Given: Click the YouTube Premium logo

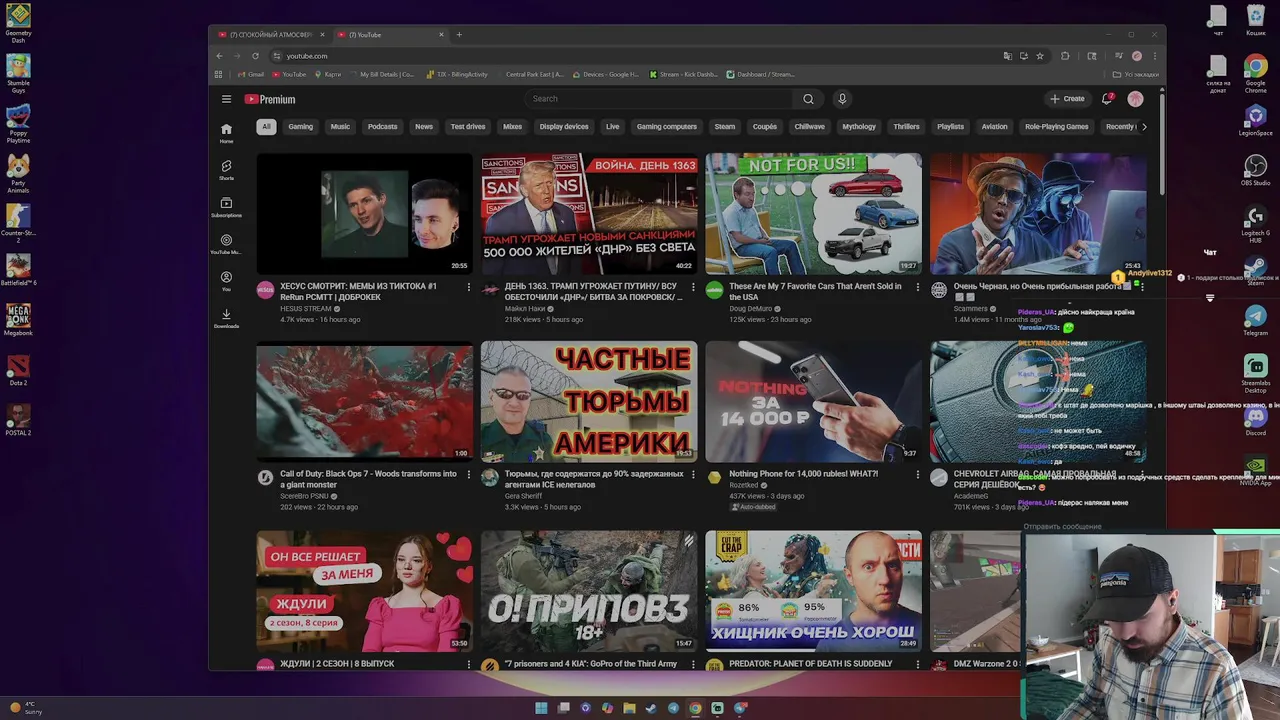Looking at the screenshot, I should coord(270,99).
